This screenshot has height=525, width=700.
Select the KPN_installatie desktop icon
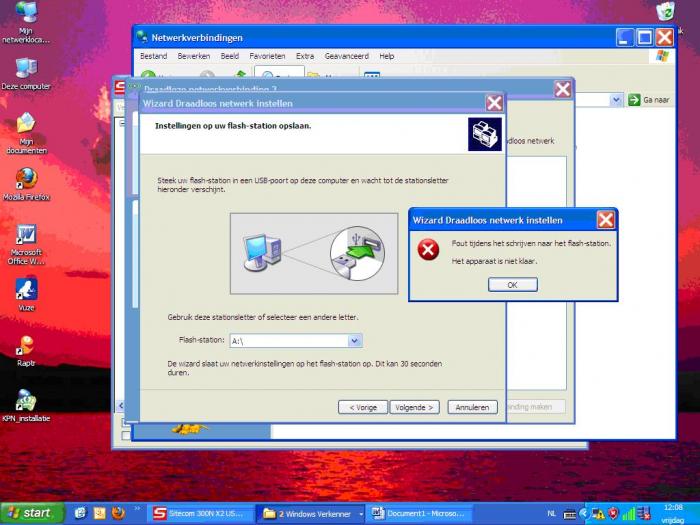point(26,405)
